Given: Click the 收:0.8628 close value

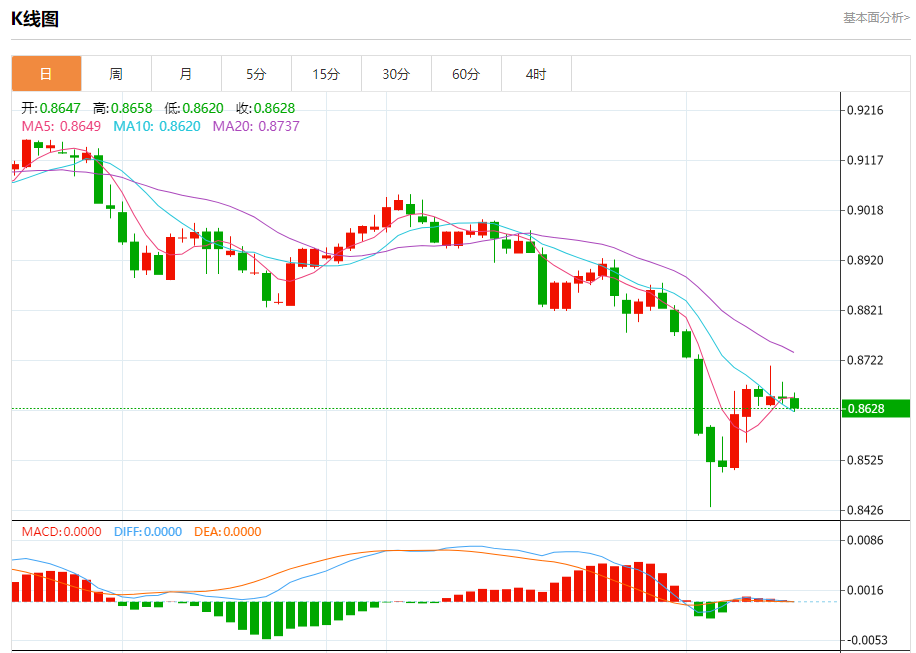Looking at the screenshot, I should tap(265, 108).
